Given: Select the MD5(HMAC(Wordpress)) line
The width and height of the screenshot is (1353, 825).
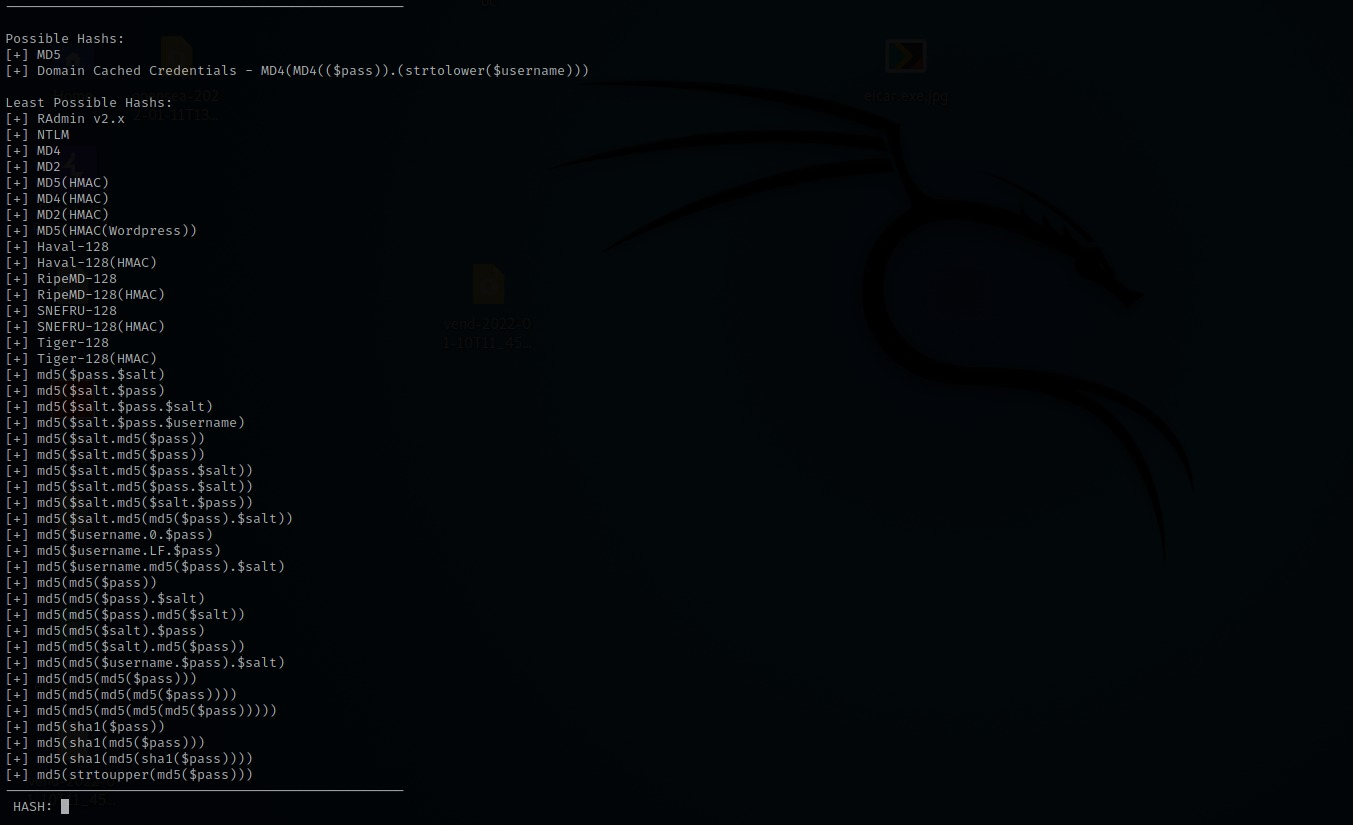Looking at the screenshot, I should (x=117, y=231).
